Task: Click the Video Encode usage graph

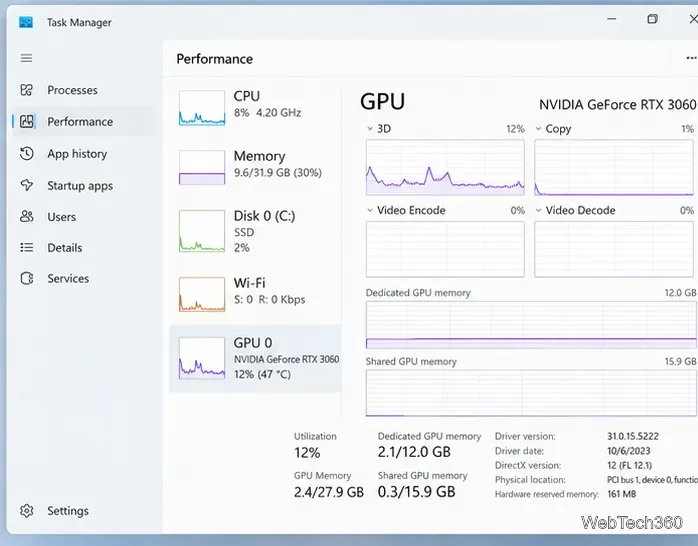Action: click(445, 249)
